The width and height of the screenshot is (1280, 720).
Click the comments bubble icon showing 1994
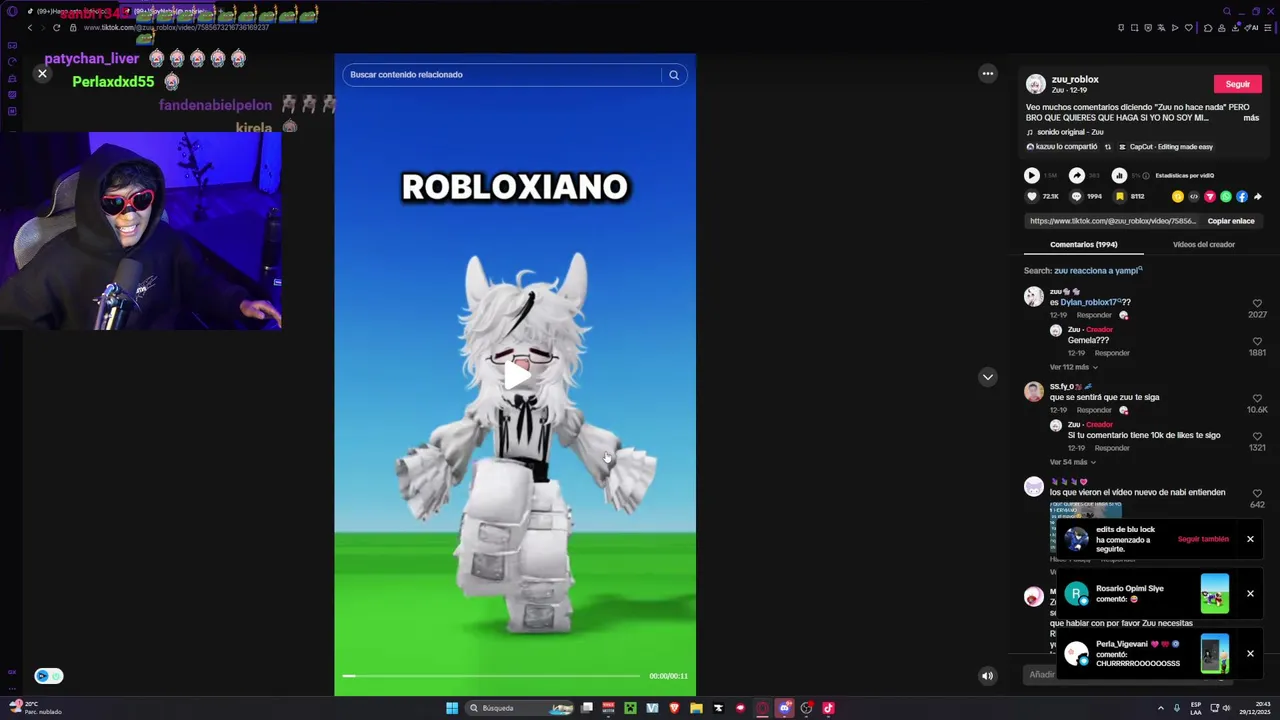click(x=1076, y=197)
